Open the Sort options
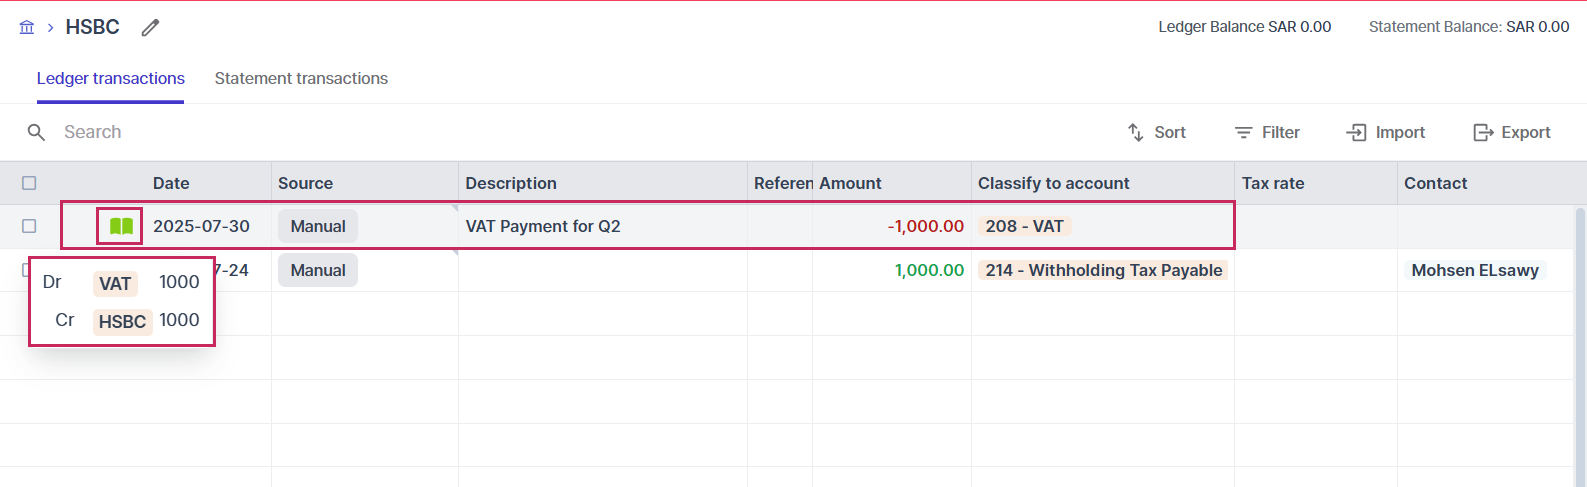Screen dimensions: 1587x487 1156,132
